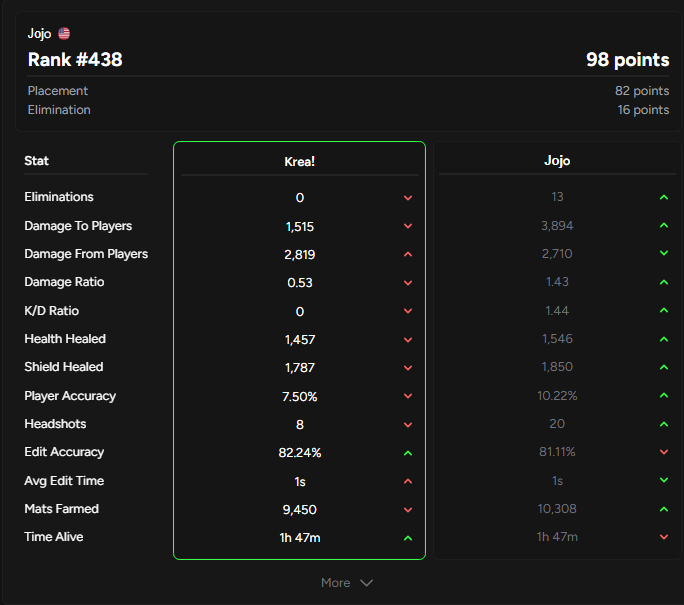This screenshot has height=605, width=684.
Task: Click the Elimination label in summary
Action: [x=59, y=110]
